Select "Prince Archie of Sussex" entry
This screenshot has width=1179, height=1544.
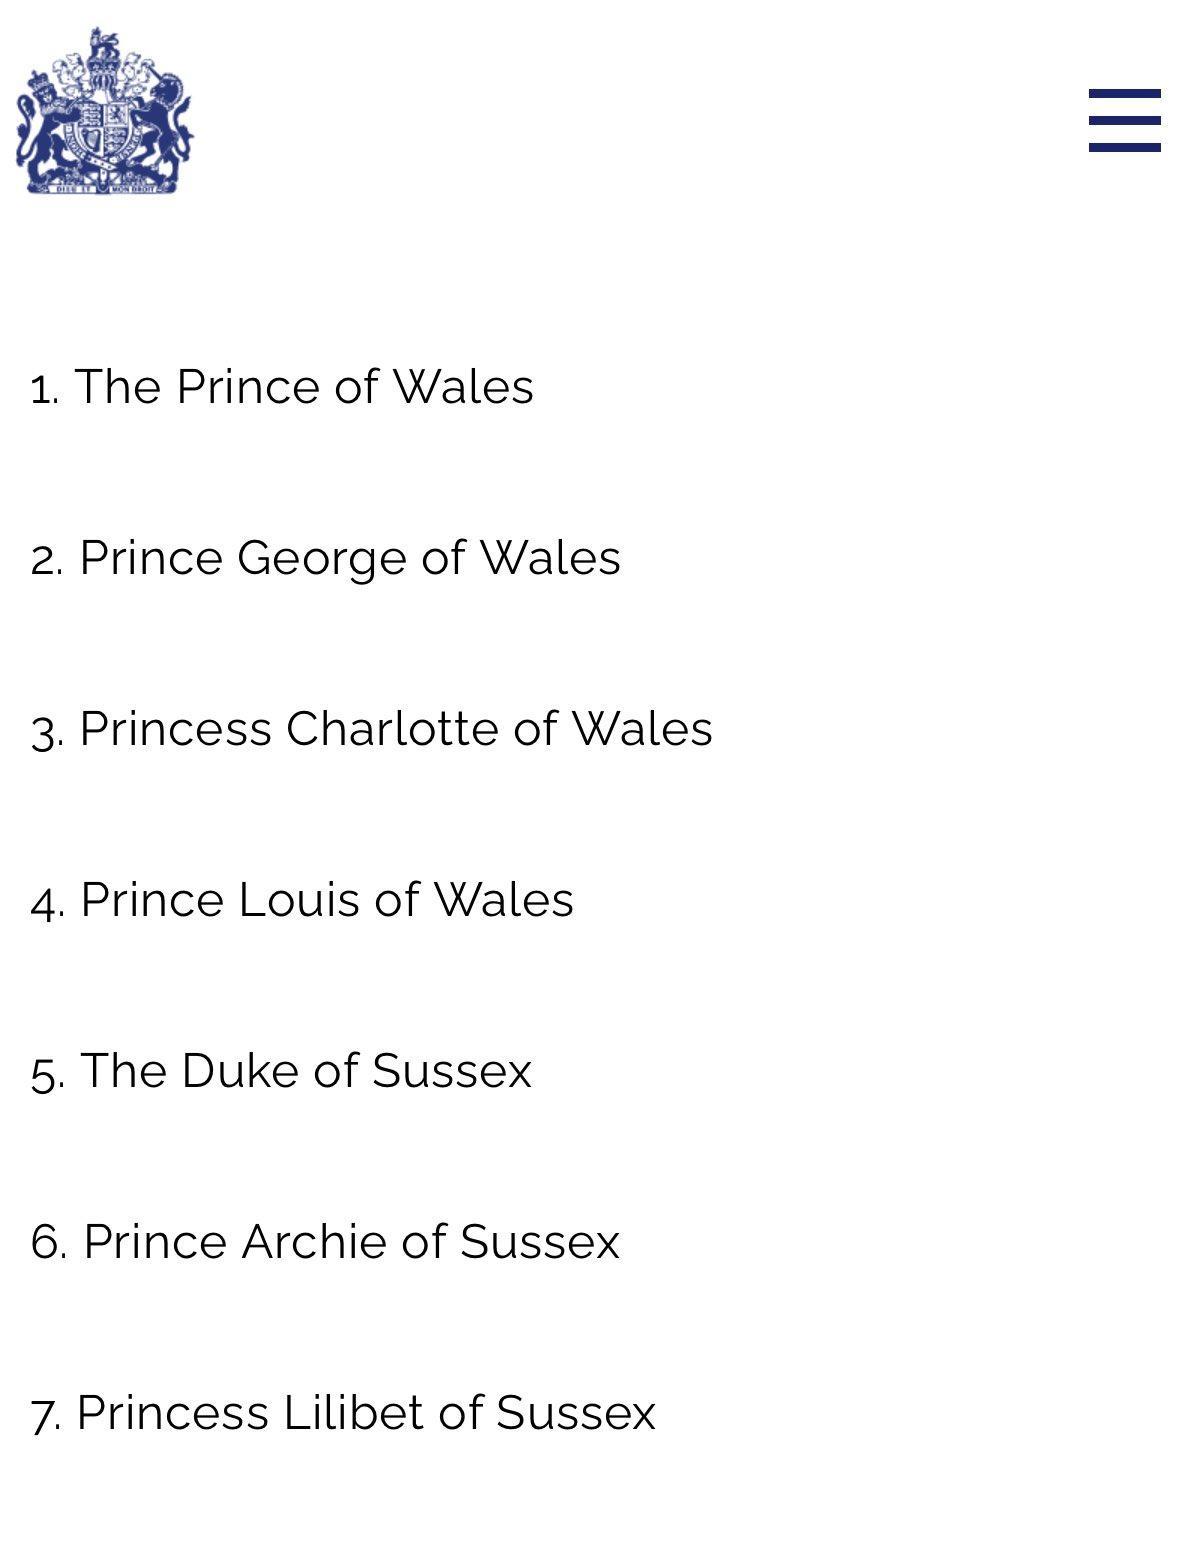coord(350,1242)
